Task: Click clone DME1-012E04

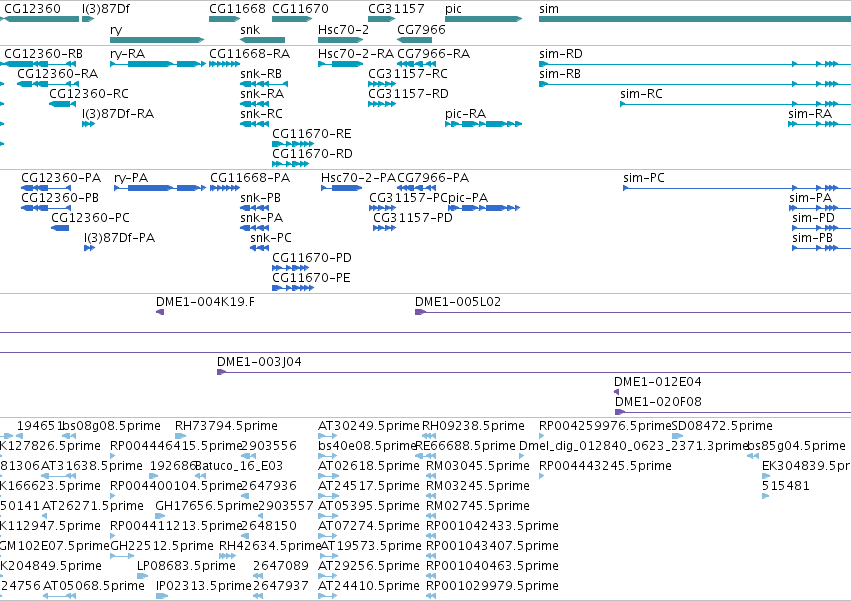Action: click(x=657, y=382)
